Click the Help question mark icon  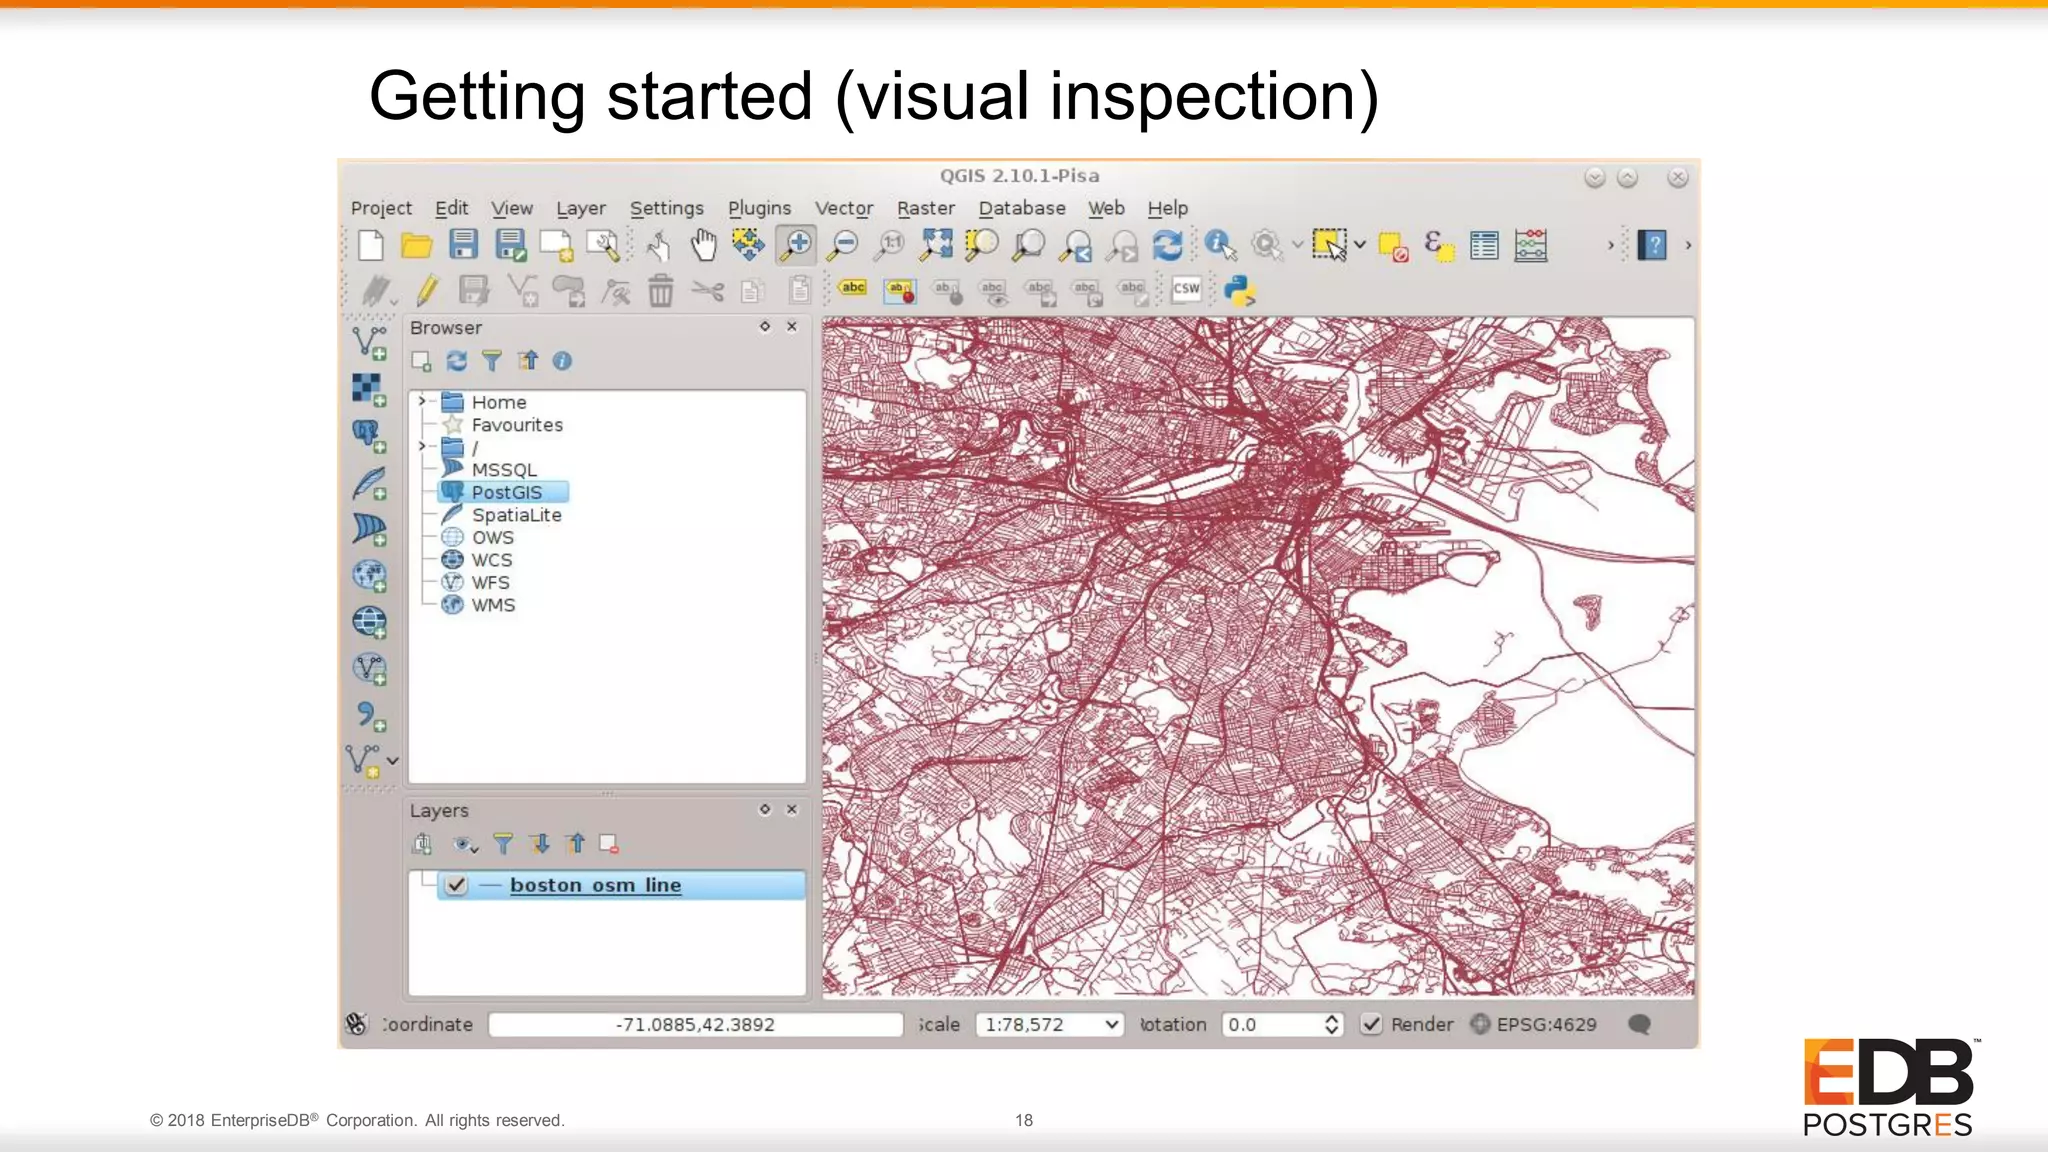(x=1653, y=245)
